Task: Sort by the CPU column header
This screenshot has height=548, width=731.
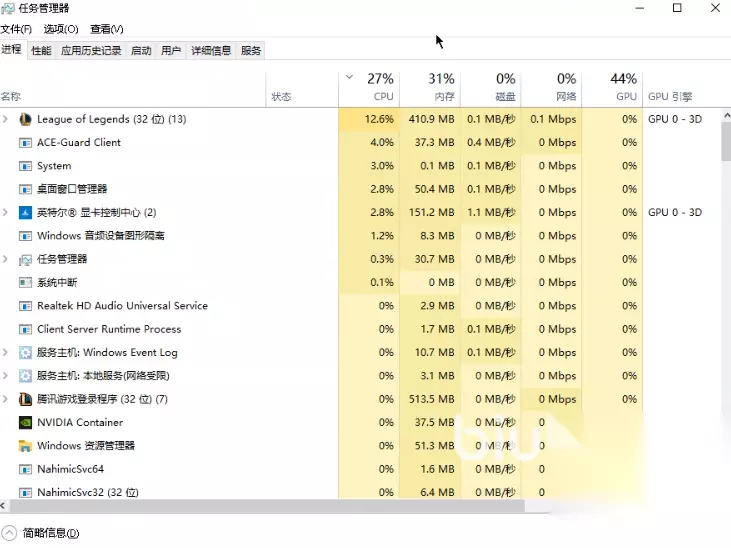Action: pyautogui.click(x=369, y=89)
